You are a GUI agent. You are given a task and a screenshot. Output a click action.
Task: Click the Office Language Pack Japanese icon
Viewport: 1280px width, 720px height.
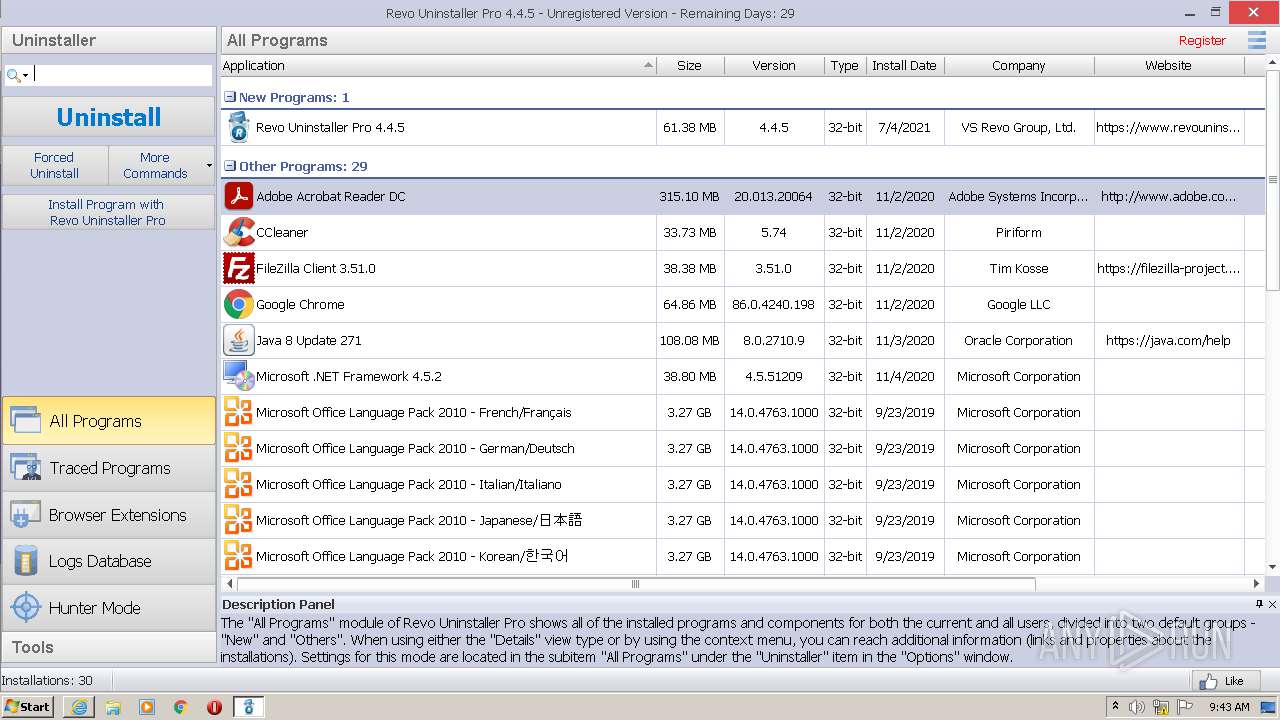[238, 520]
